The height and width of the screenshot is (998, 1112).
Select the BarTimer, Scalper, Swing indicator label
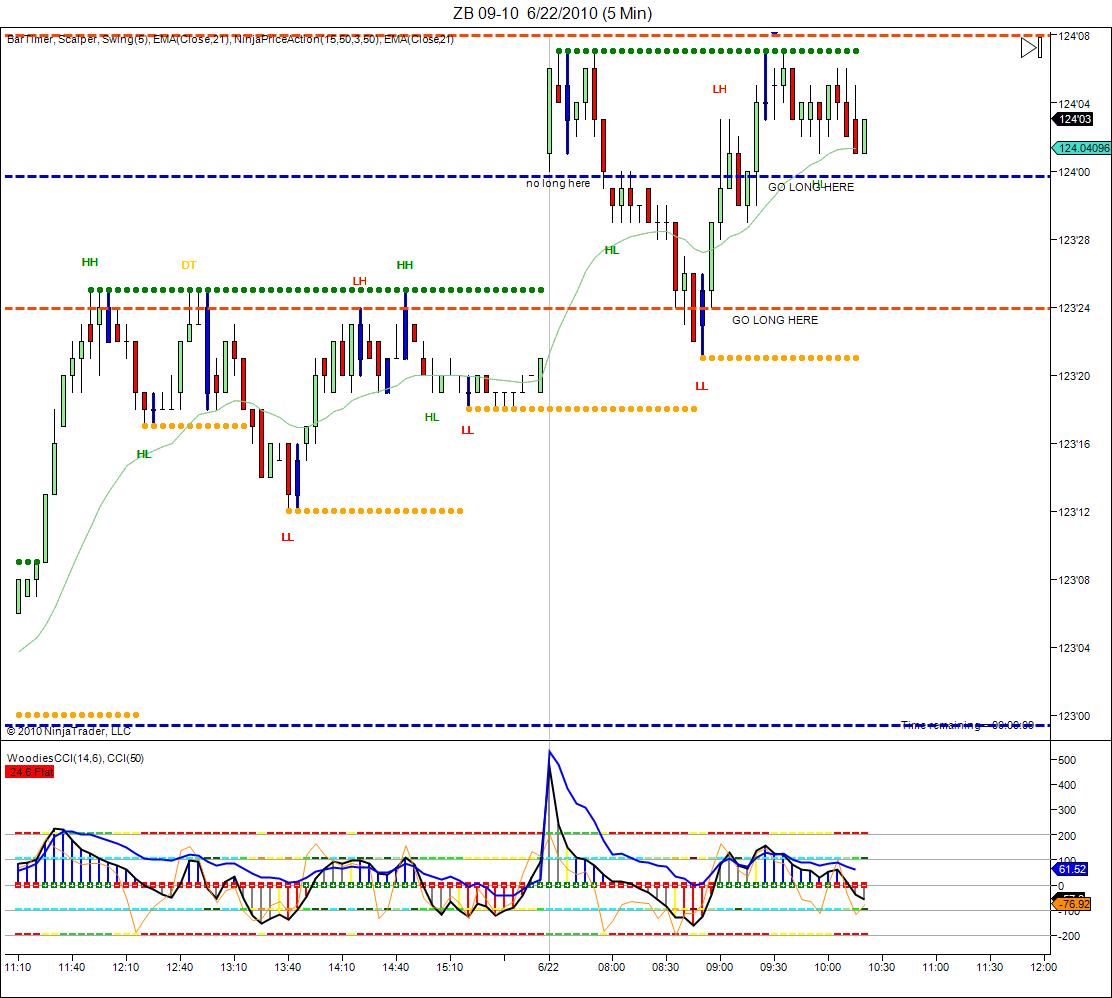[x=230, y=40]
